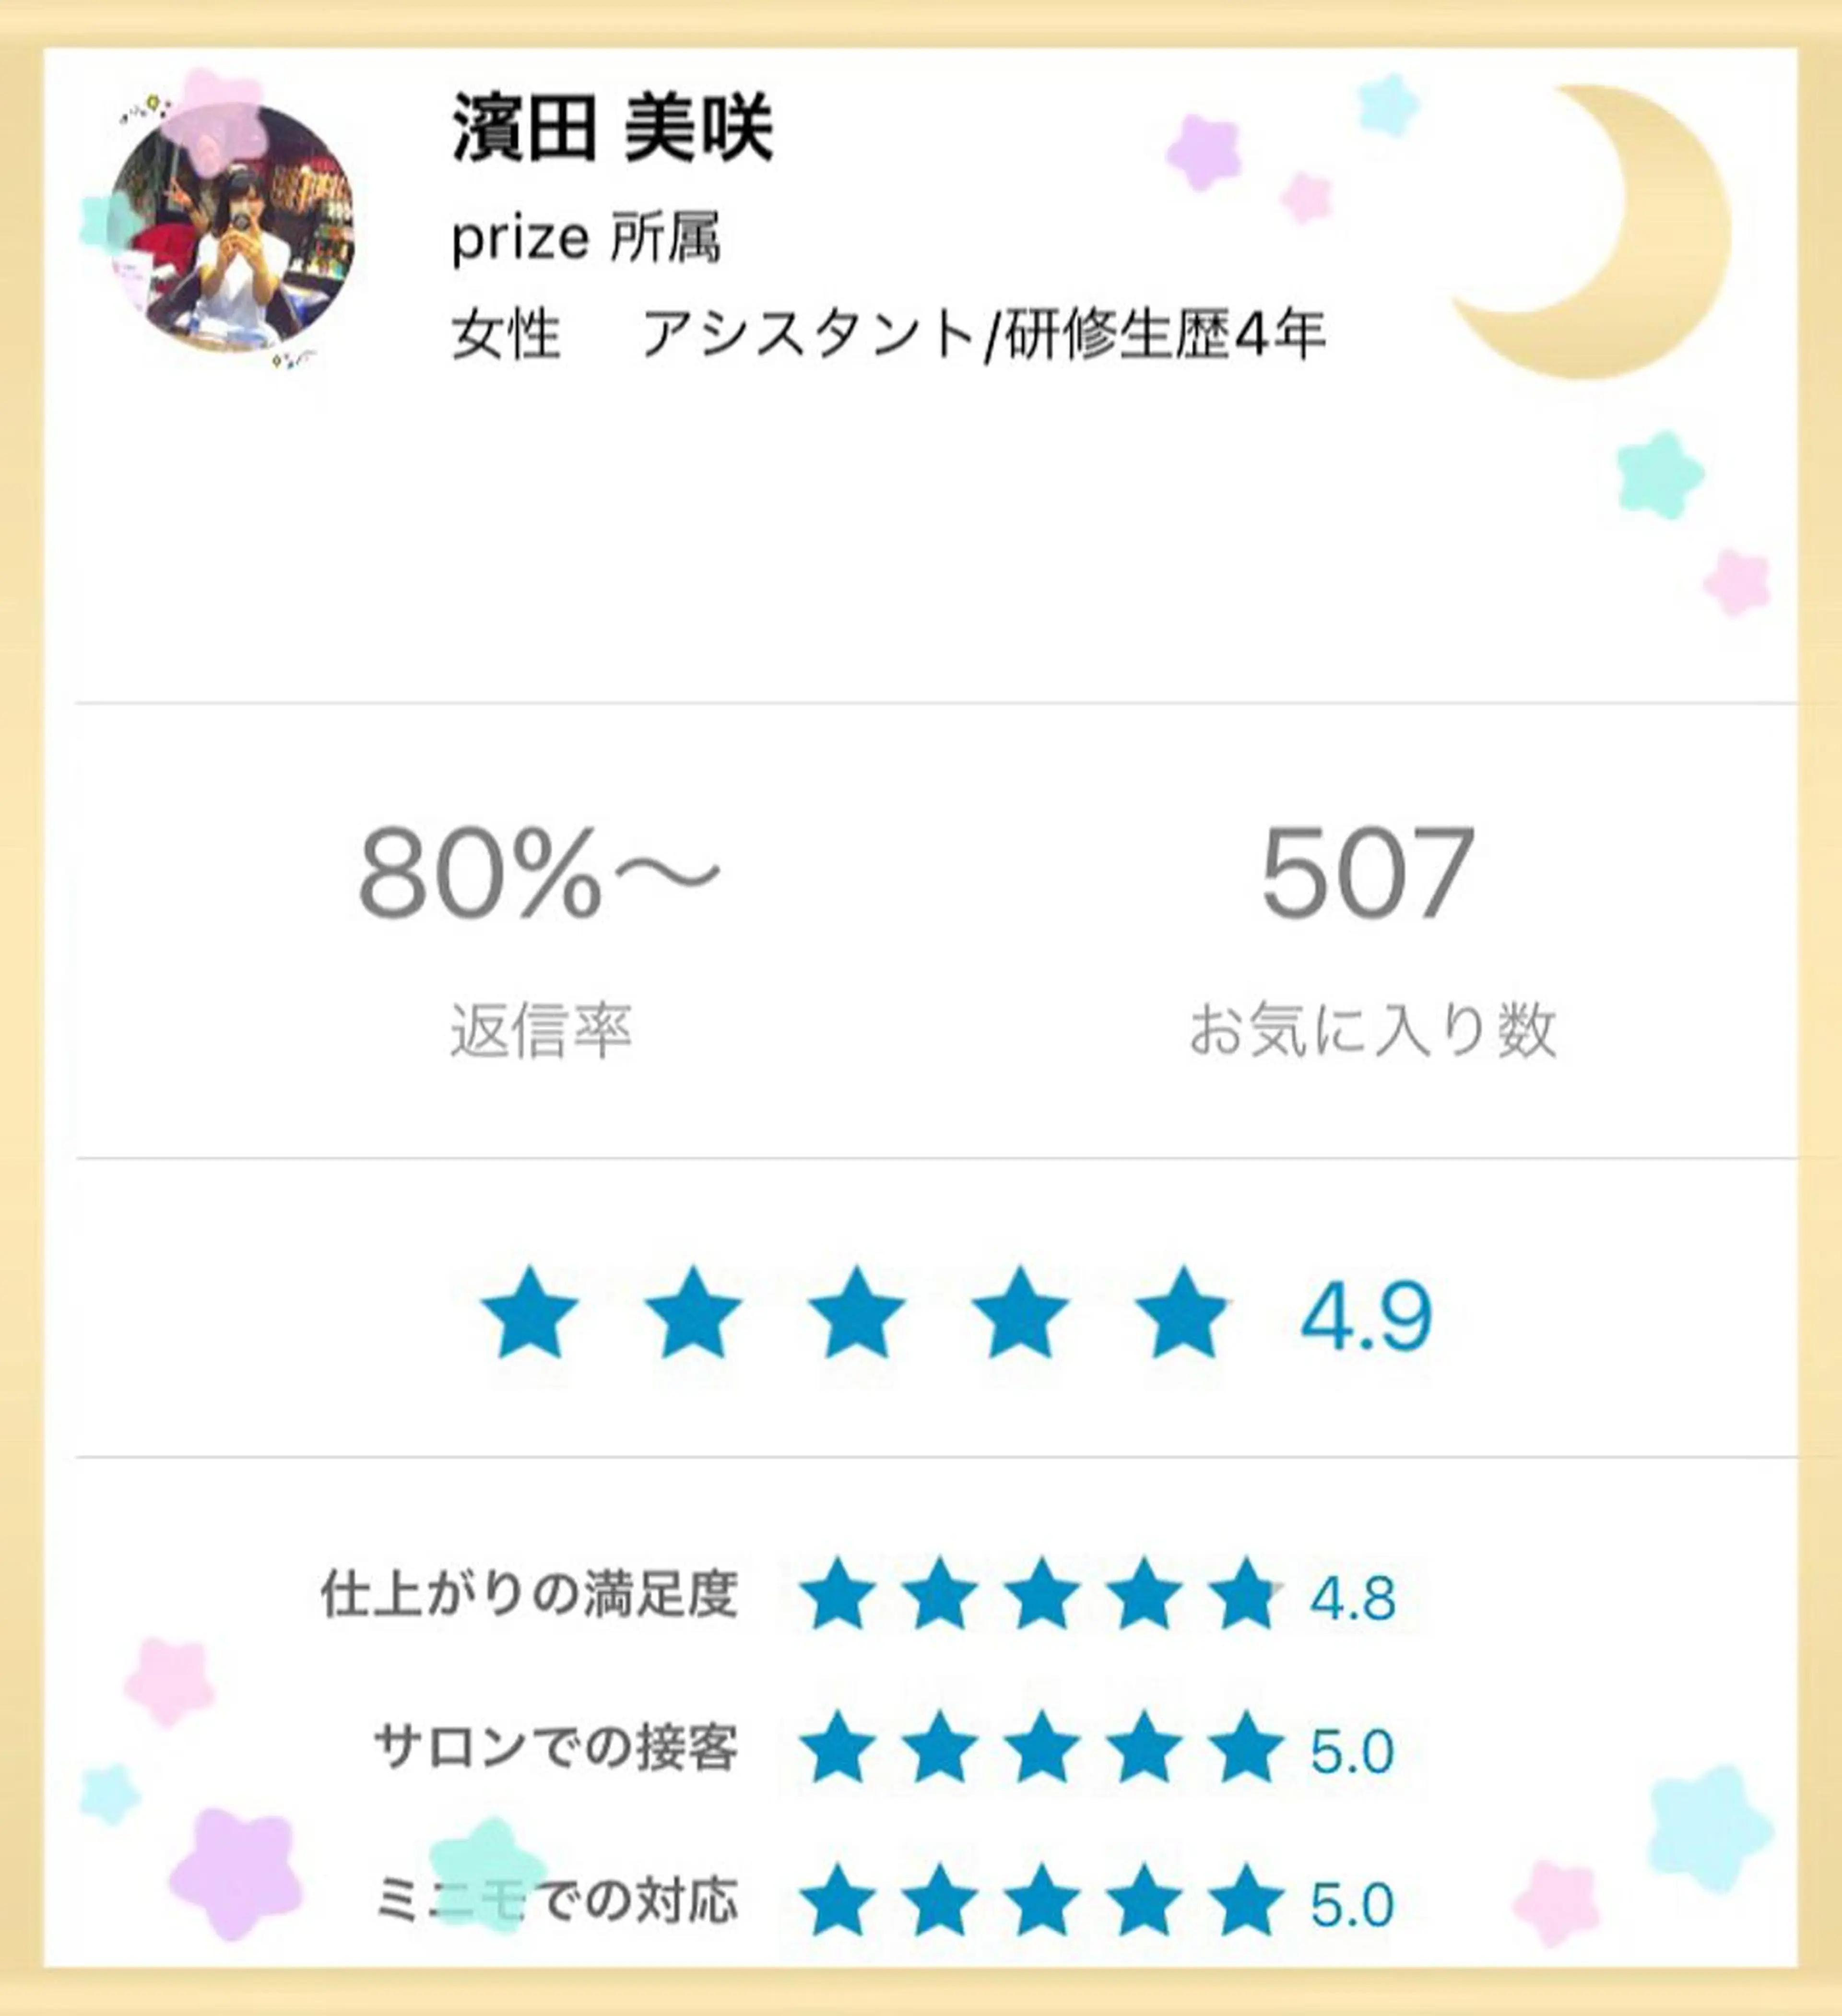Click the partially filled star in 仕上がりの満足度 row
The image size is (1842, 2016).
pos(1245,1594)
